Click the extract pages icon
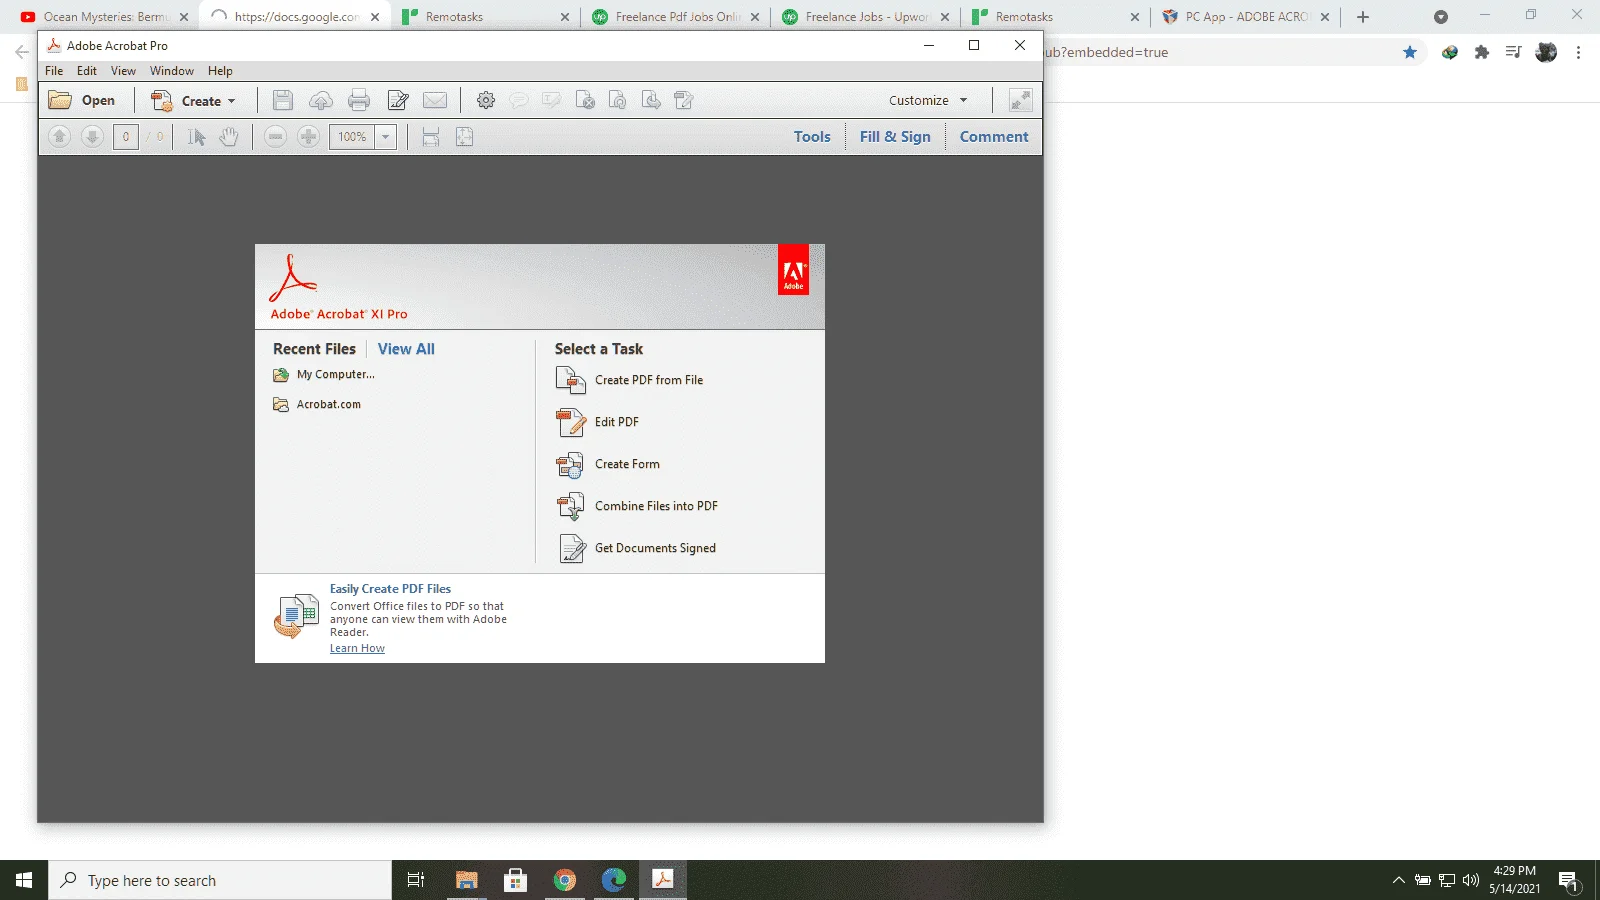This screenshot has height=900, width=1600. coord(651,100)
